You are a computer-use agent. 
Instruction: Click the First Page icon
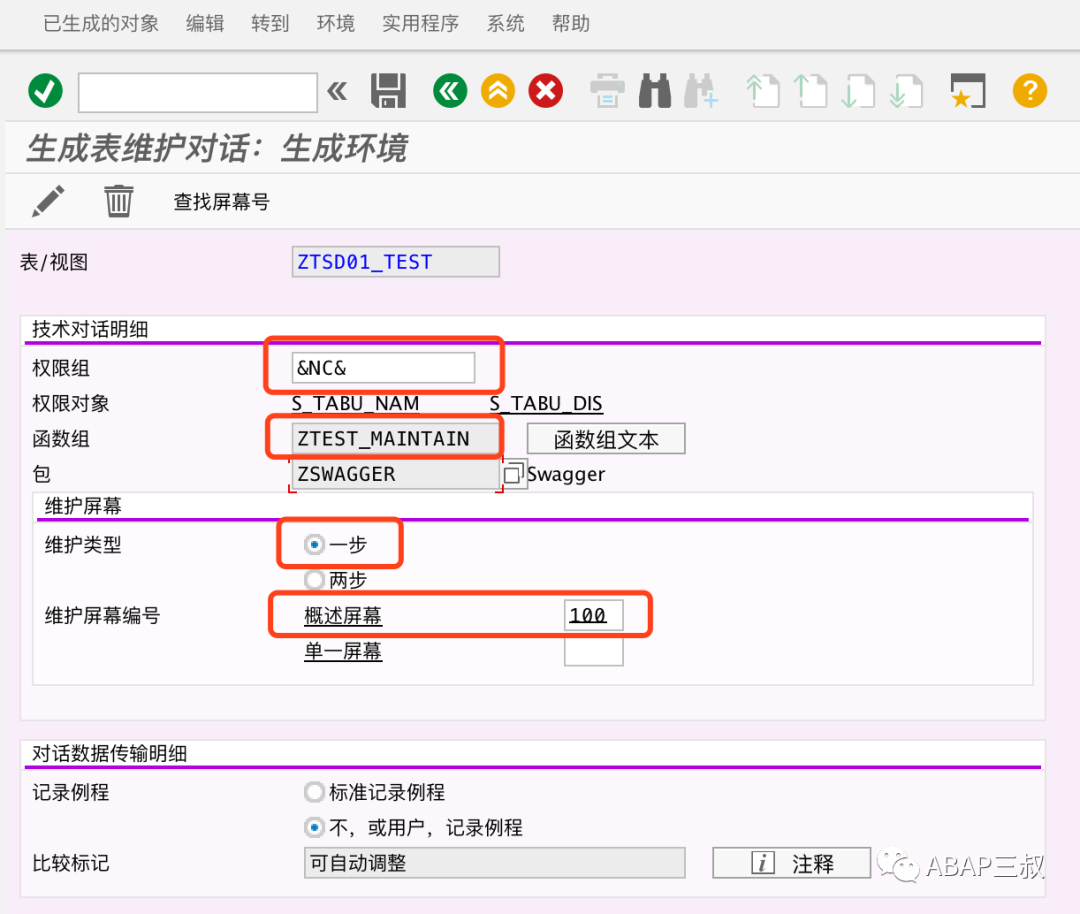click(763, 91)
